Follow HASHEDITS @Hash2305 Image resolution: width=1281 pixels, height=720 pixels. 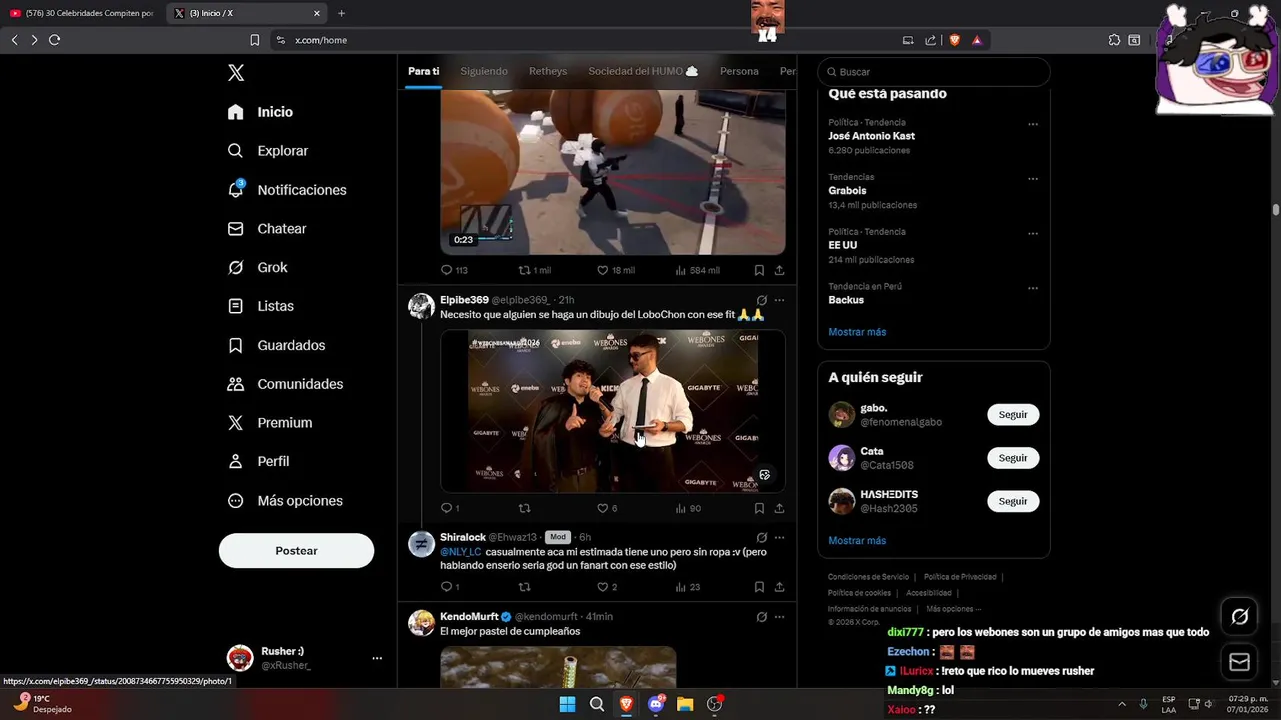pyautogui.click(x=1013, y=501)
